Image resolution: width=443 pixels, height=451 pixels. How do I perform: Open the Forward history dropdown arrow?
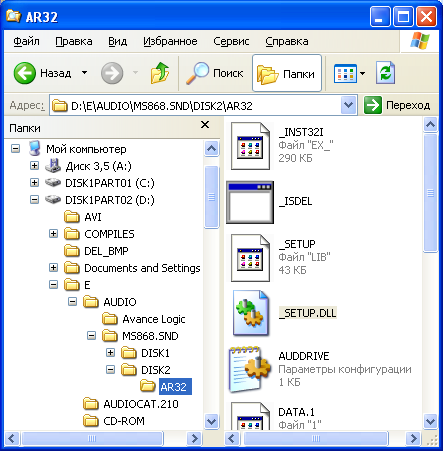pyautogui.click(x=135, y=73)
